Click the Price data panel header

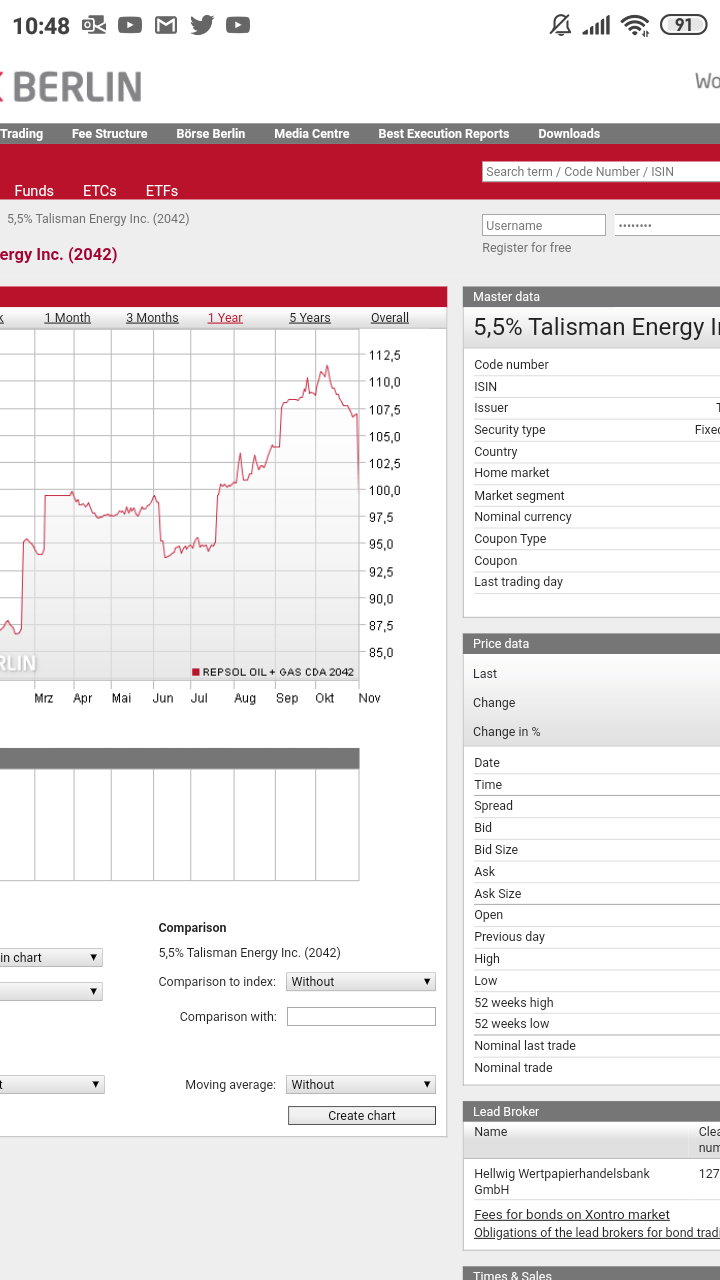click(591, 644)
